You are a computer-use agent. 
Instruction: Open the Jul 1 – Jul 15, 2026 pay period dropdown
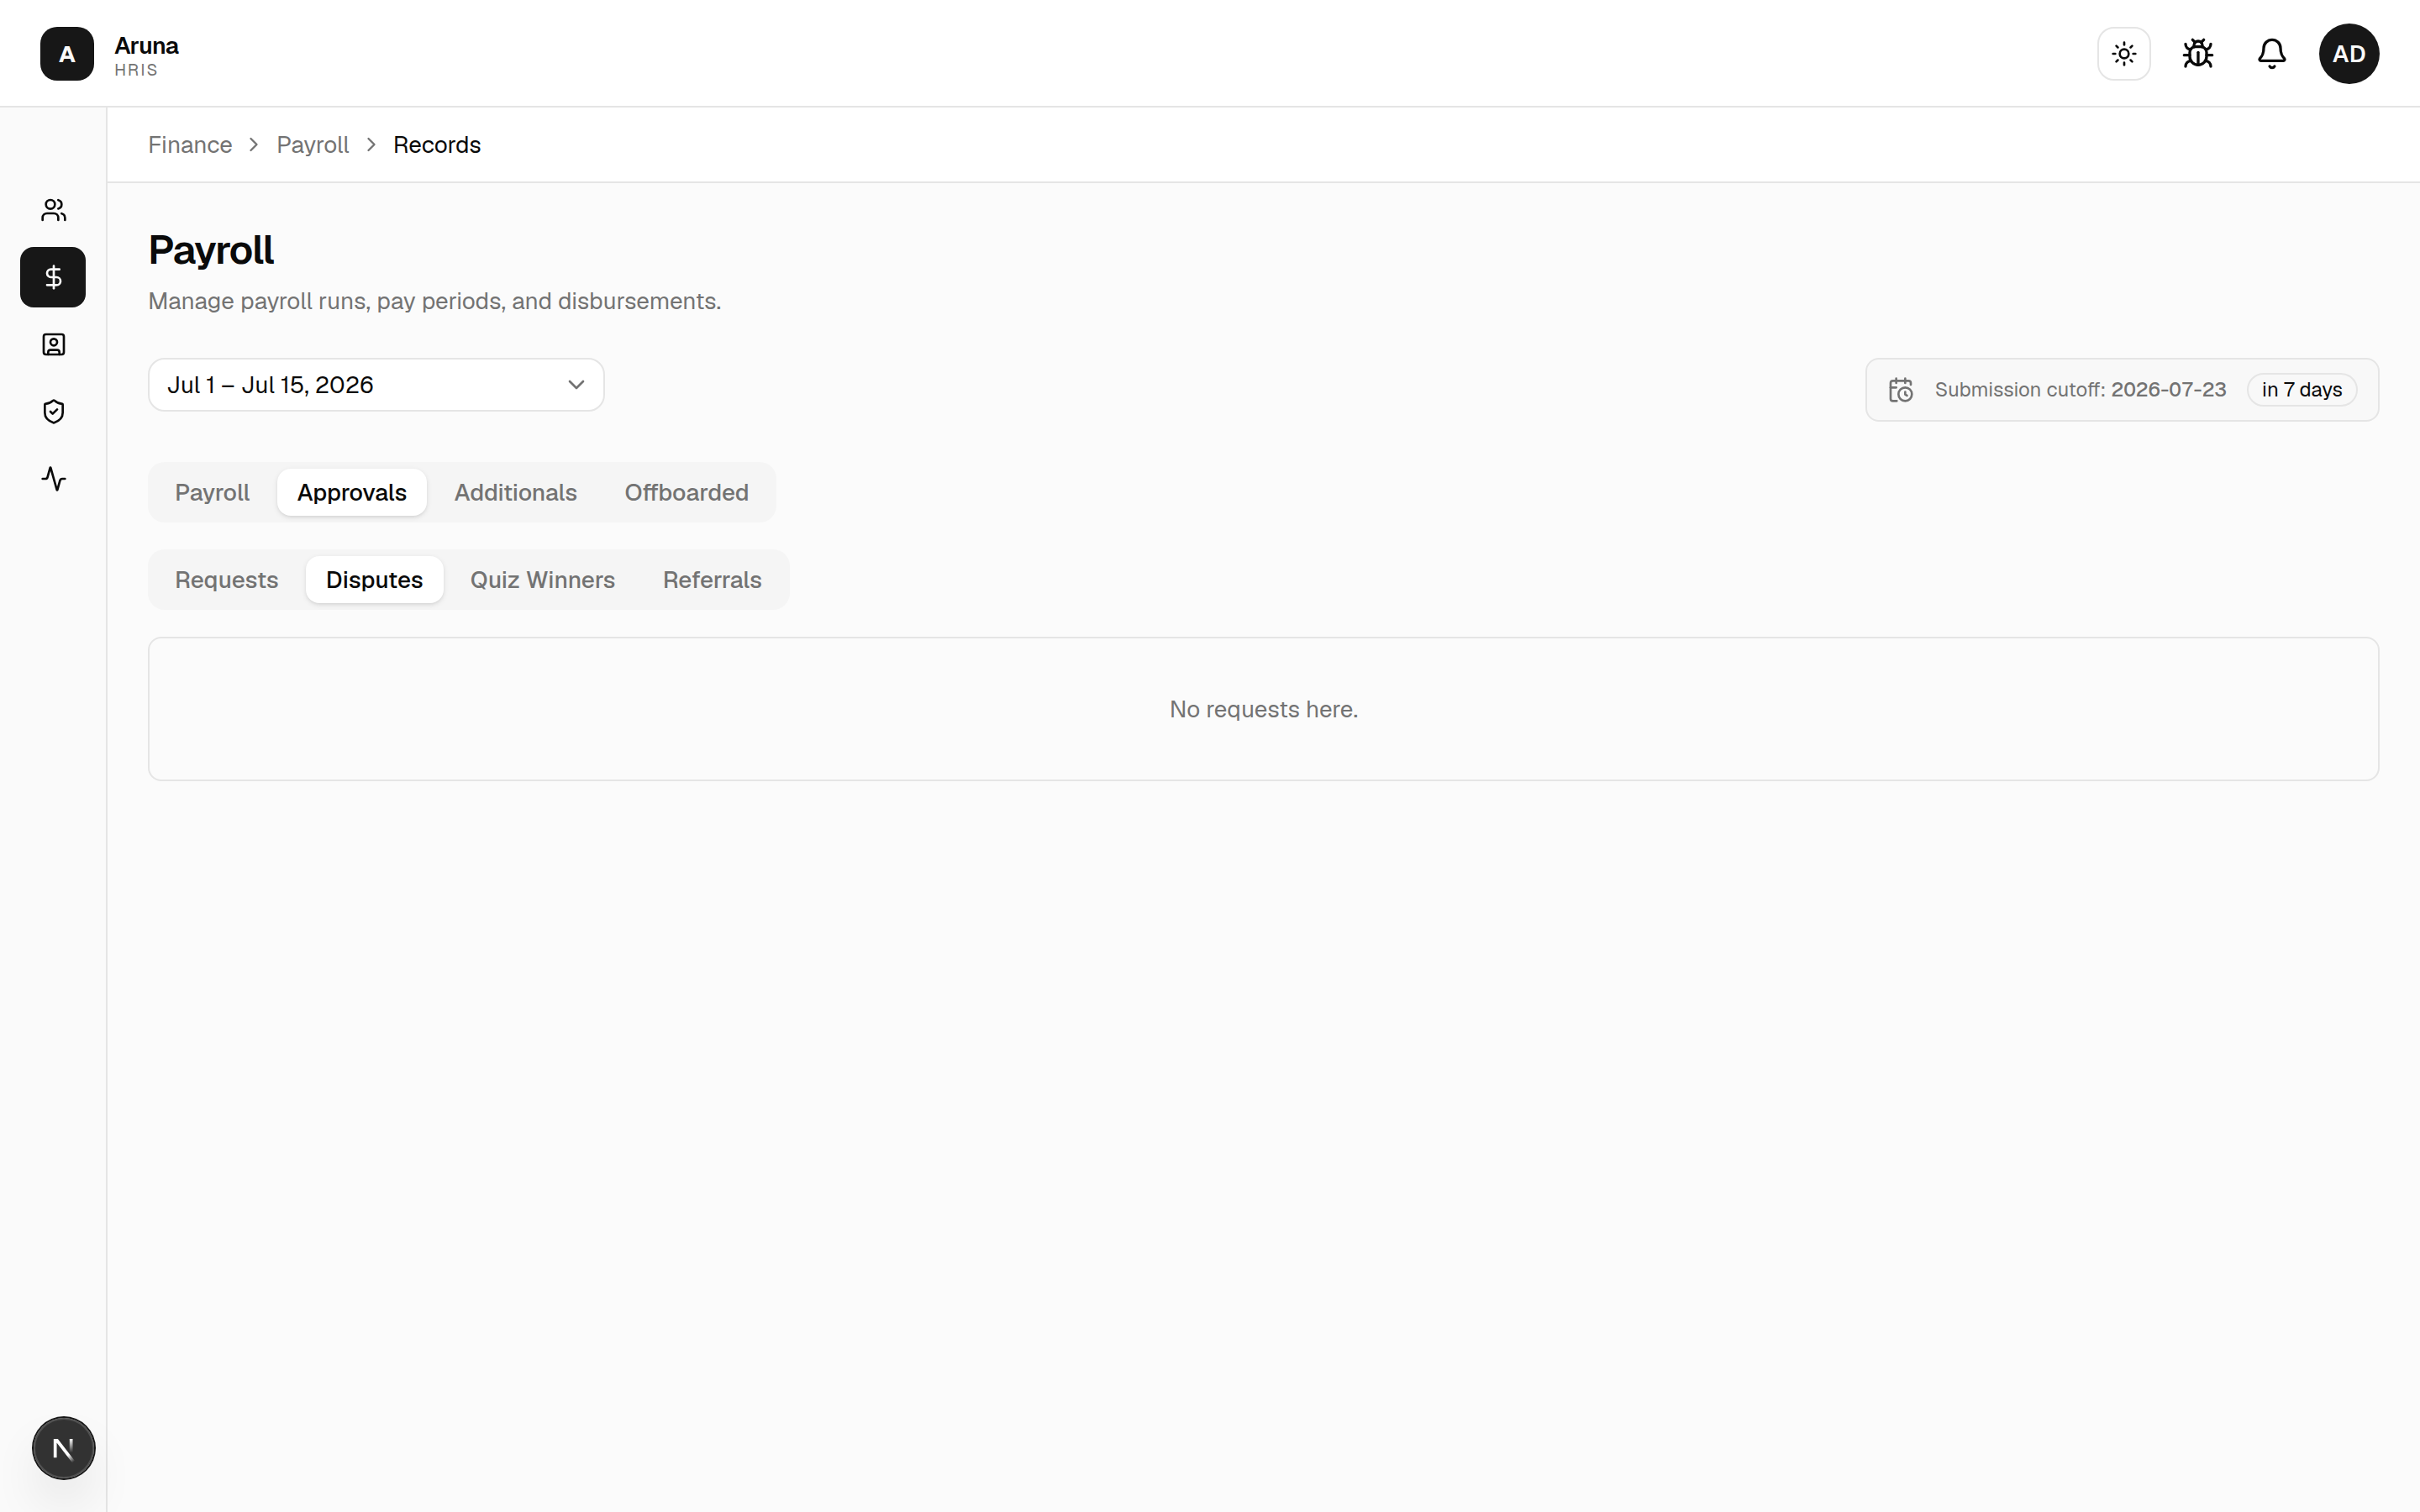pos(376,385)
